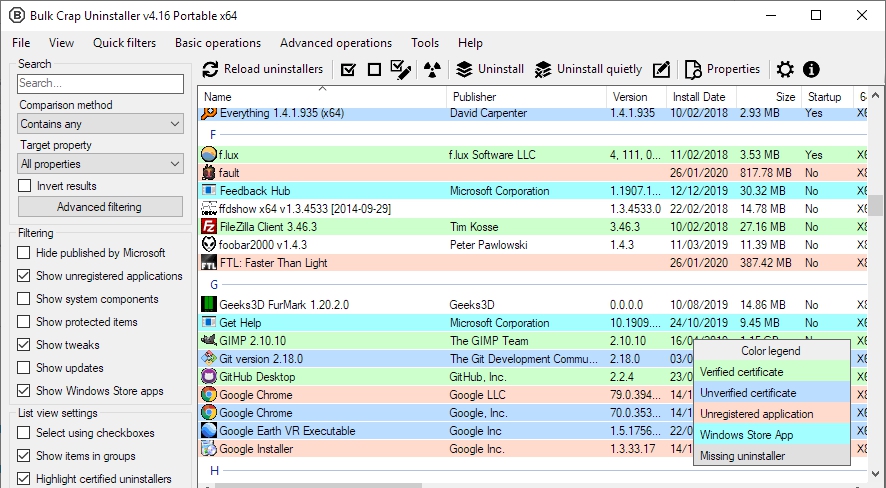
Task: Enable Hide published by Microsoft
Action: point(23,253)
